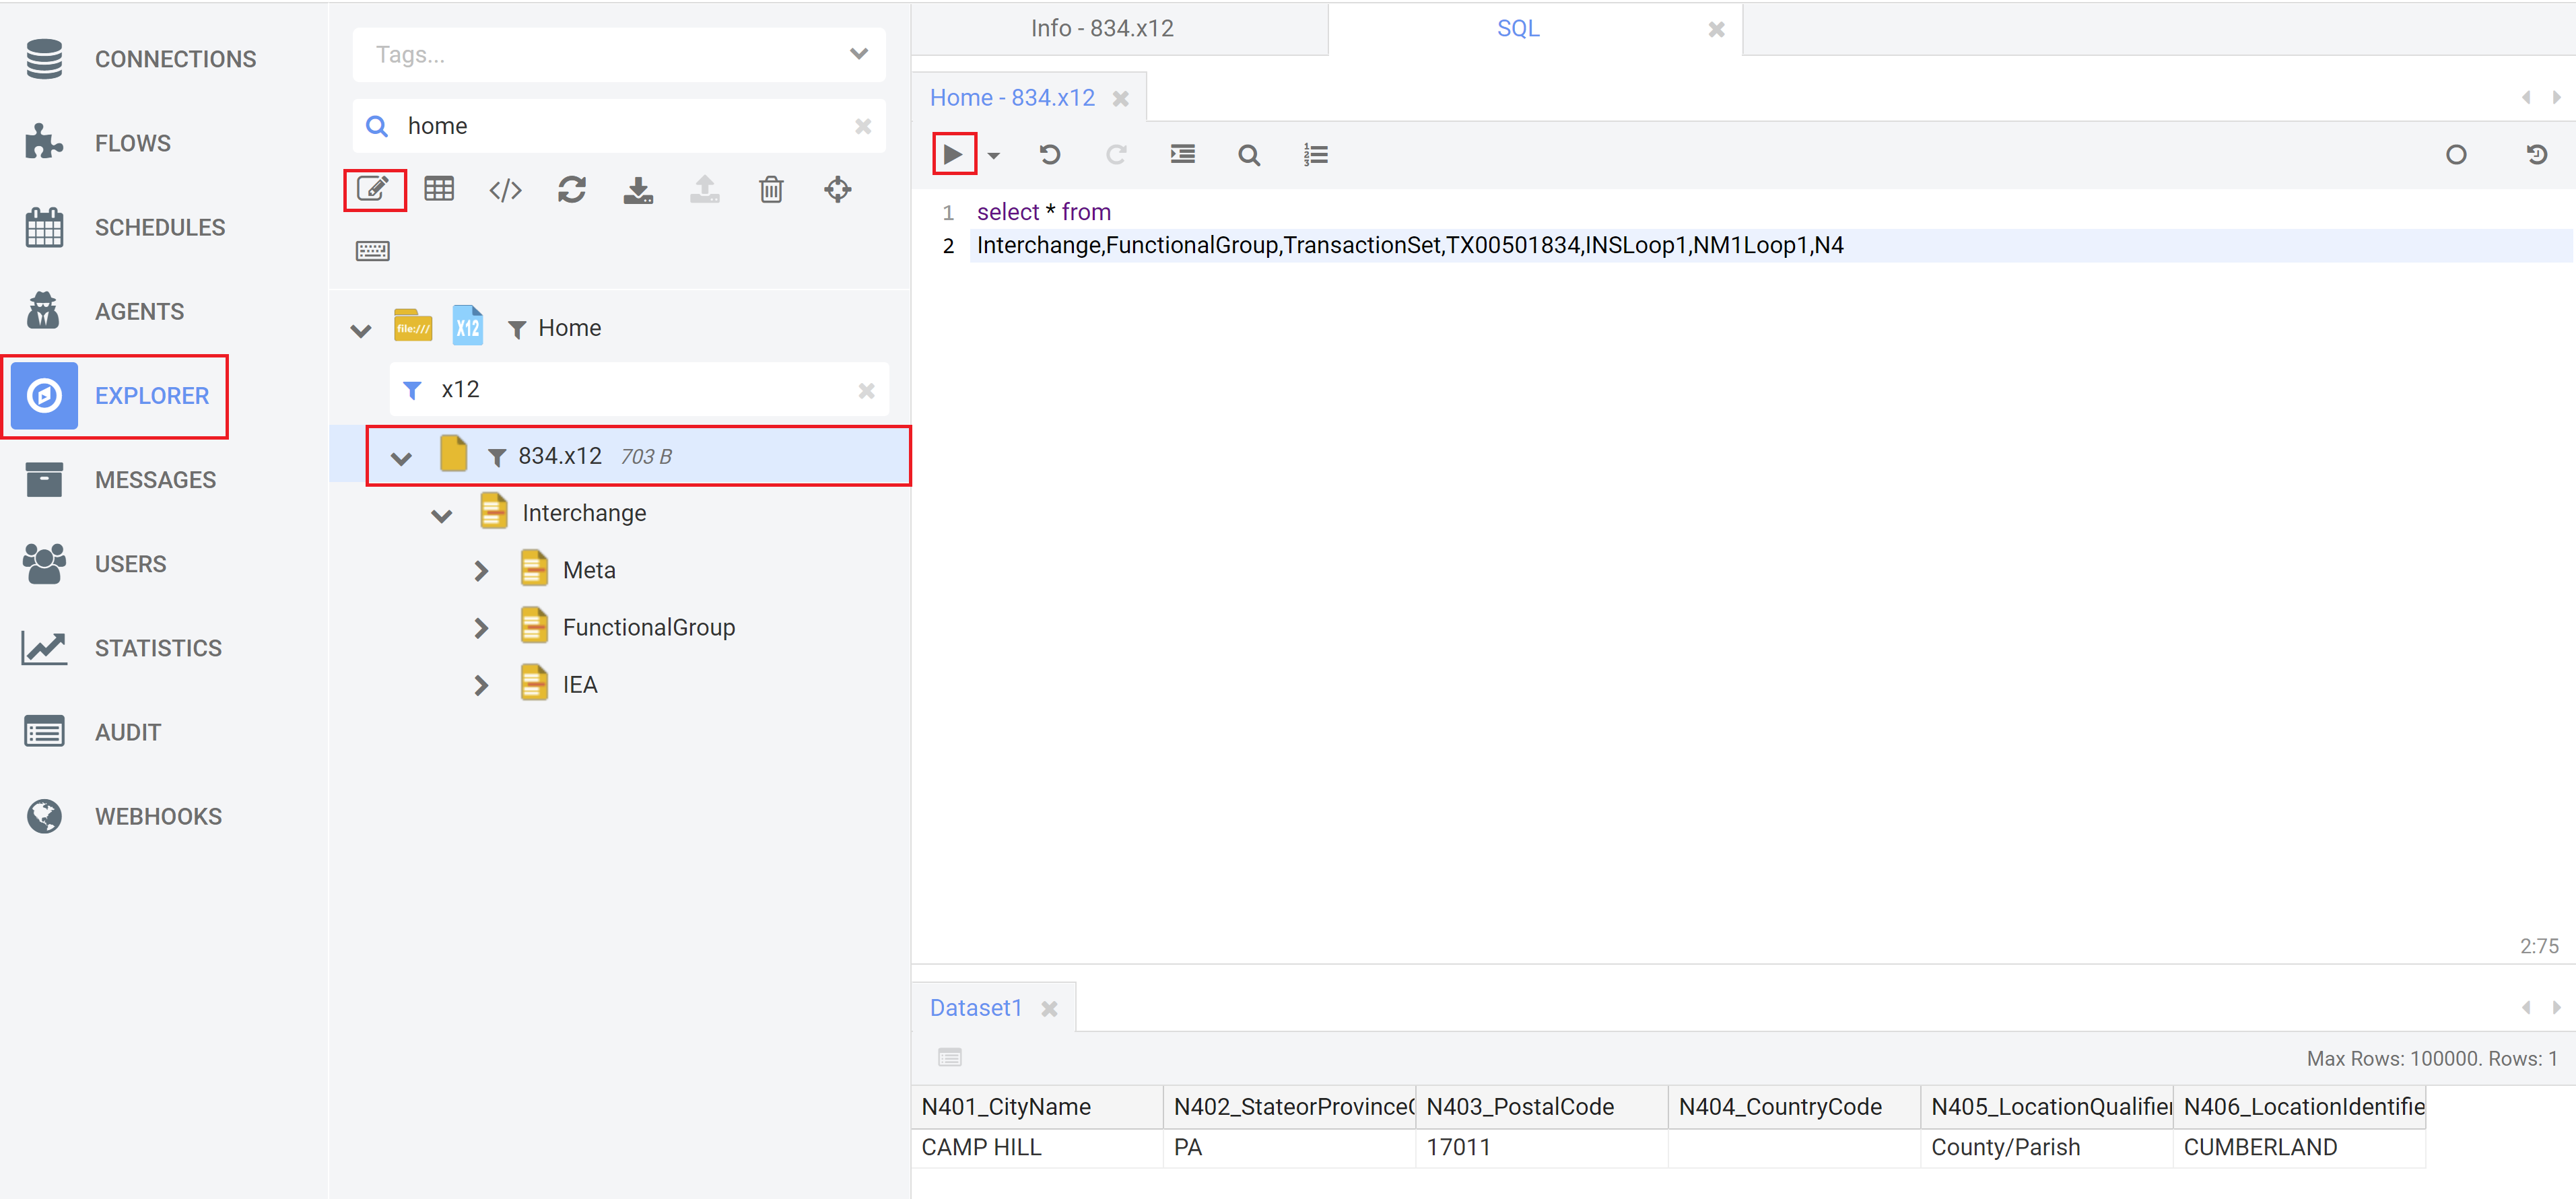Open the Tags dropdown
Screen dimensions: 2576x1199
click(x=858, y=54)
